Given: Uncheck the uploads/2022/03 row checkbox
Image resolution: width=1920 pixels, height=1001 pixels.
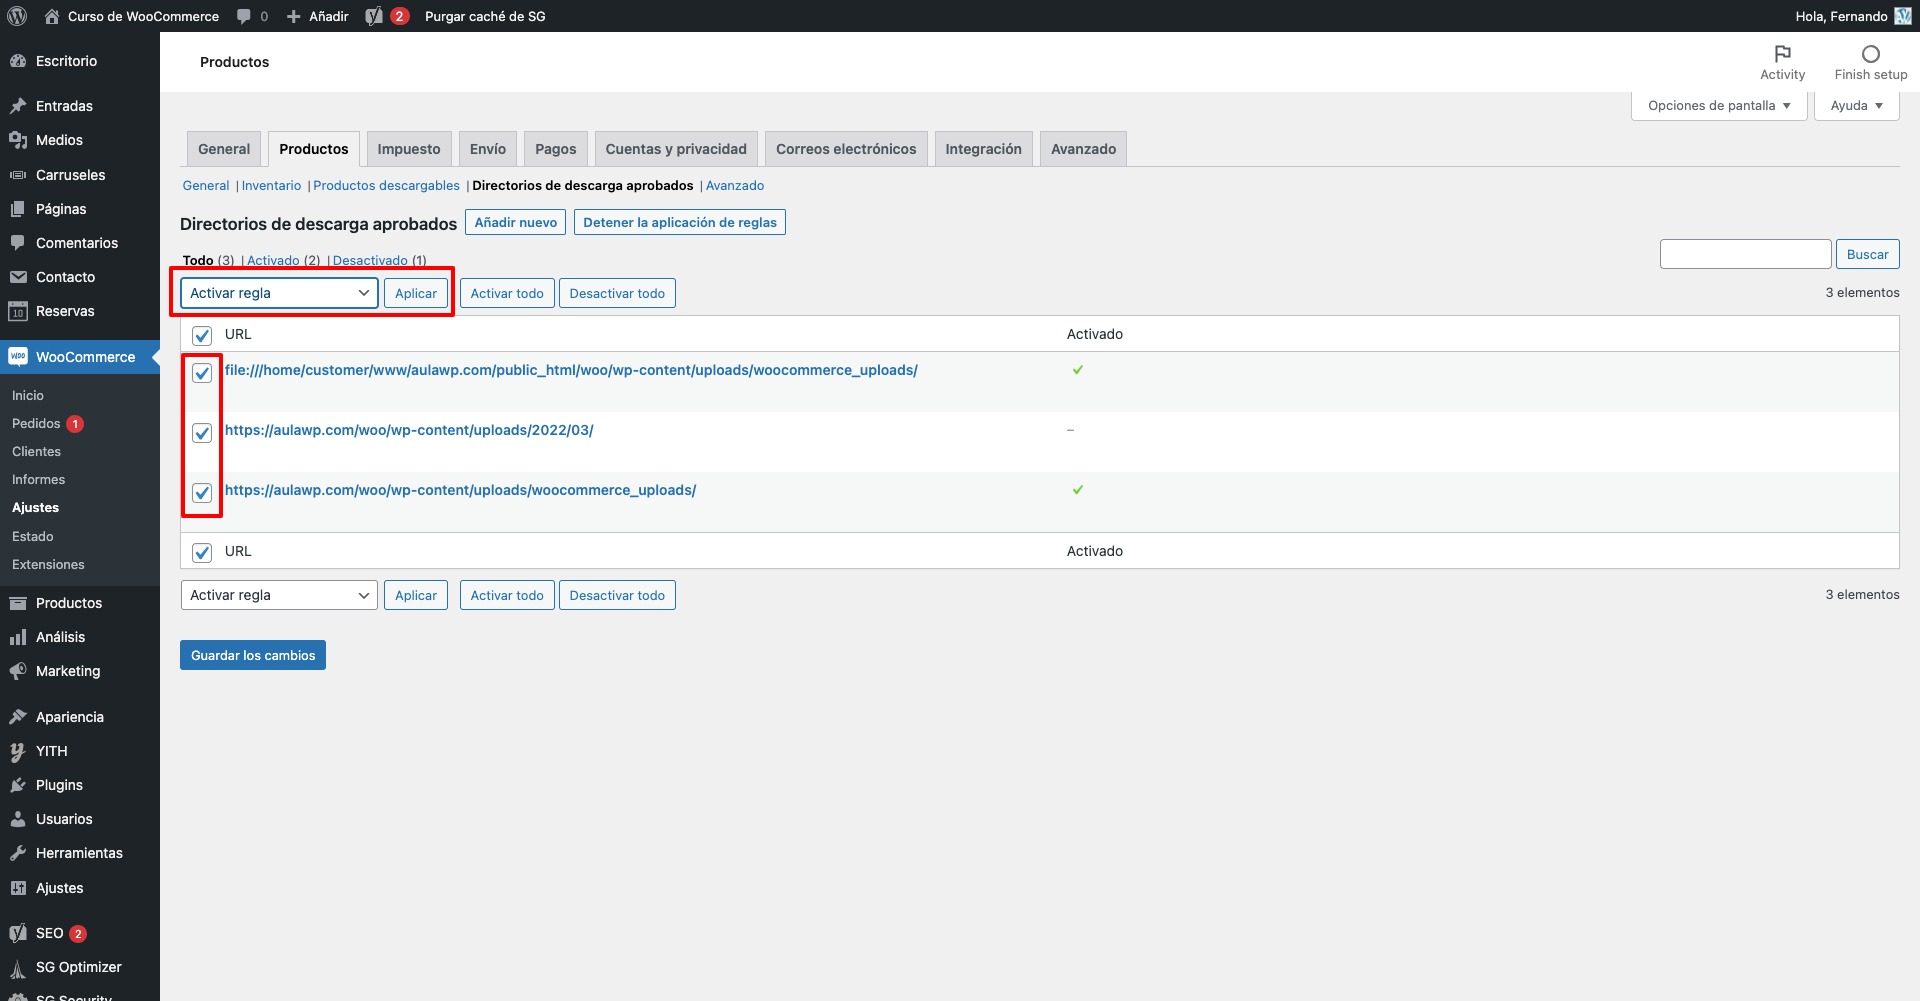Looking at the screenshot, I should pos(202,433).
